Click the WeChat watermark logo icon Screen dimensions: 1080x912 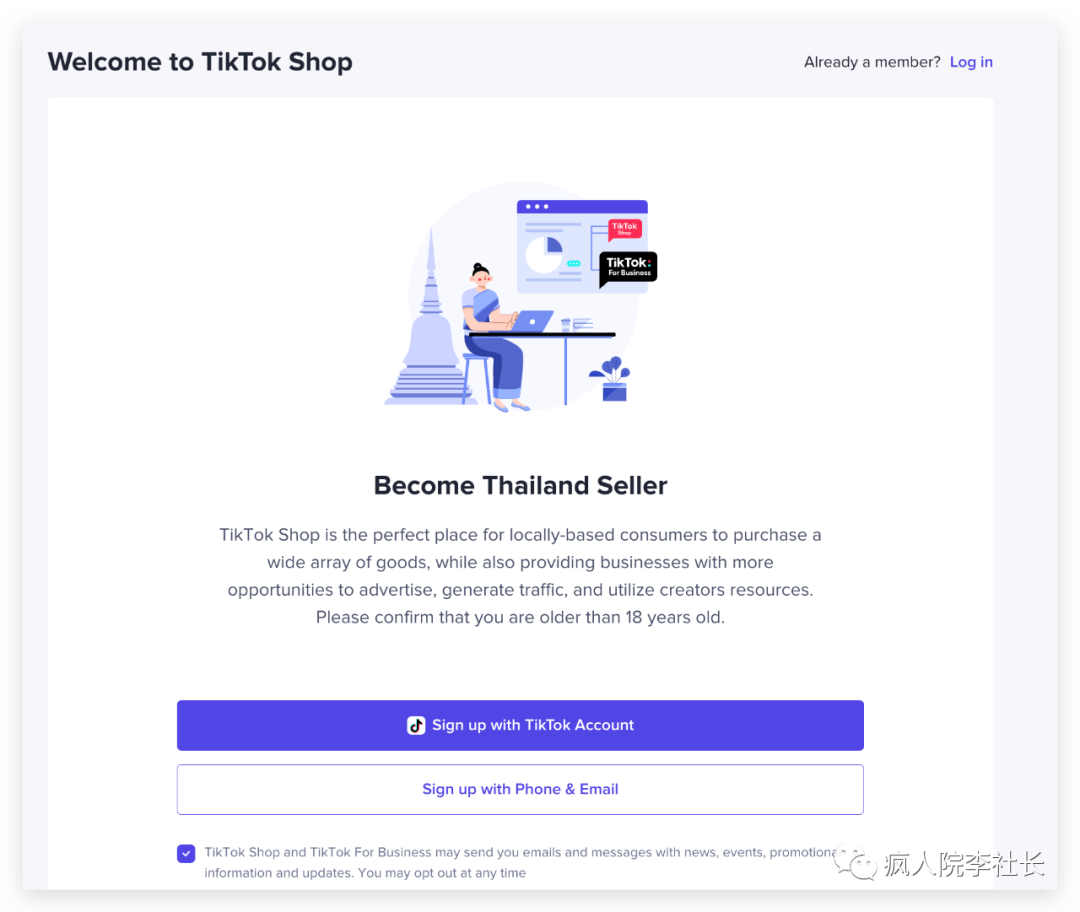pos(855,862)
